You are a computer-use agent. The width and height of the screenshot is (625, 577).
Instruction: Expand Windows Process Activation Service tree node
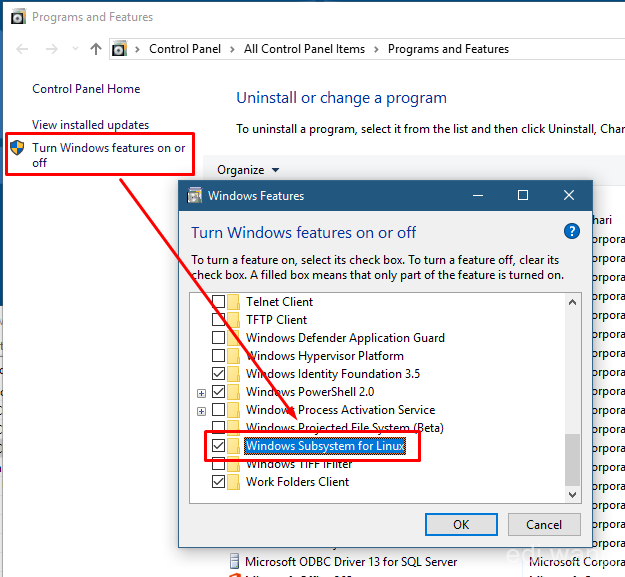(x=202, y=411)
